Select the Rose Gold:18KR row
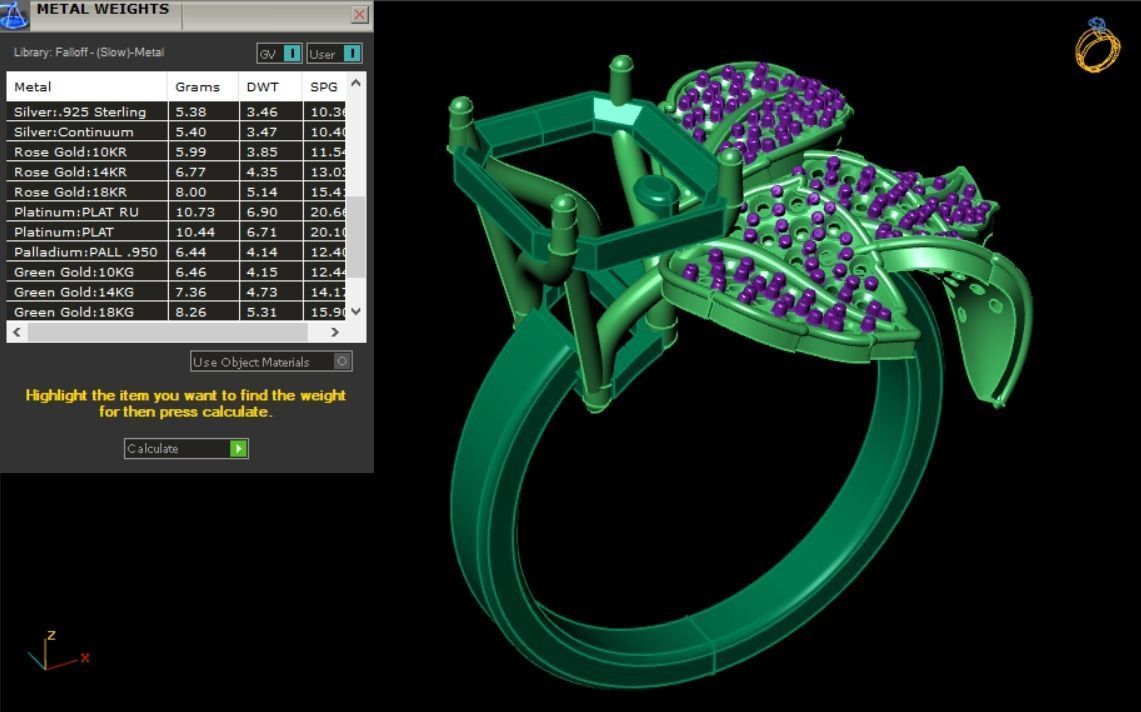Viewport: 1141px width, 712px height. click(176, 192)
